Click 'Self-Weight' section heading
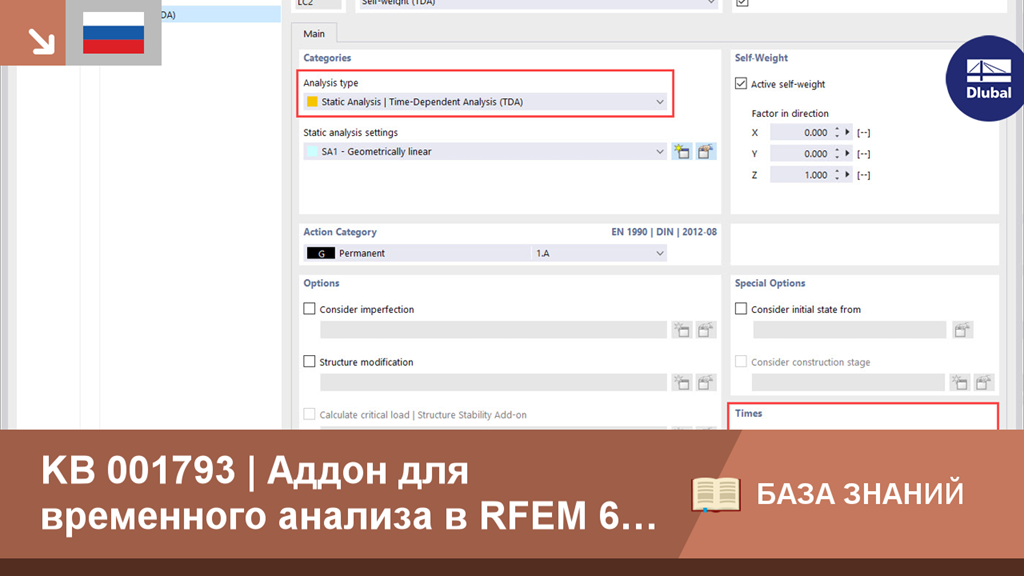The image size is (1024, 576). 761,57
